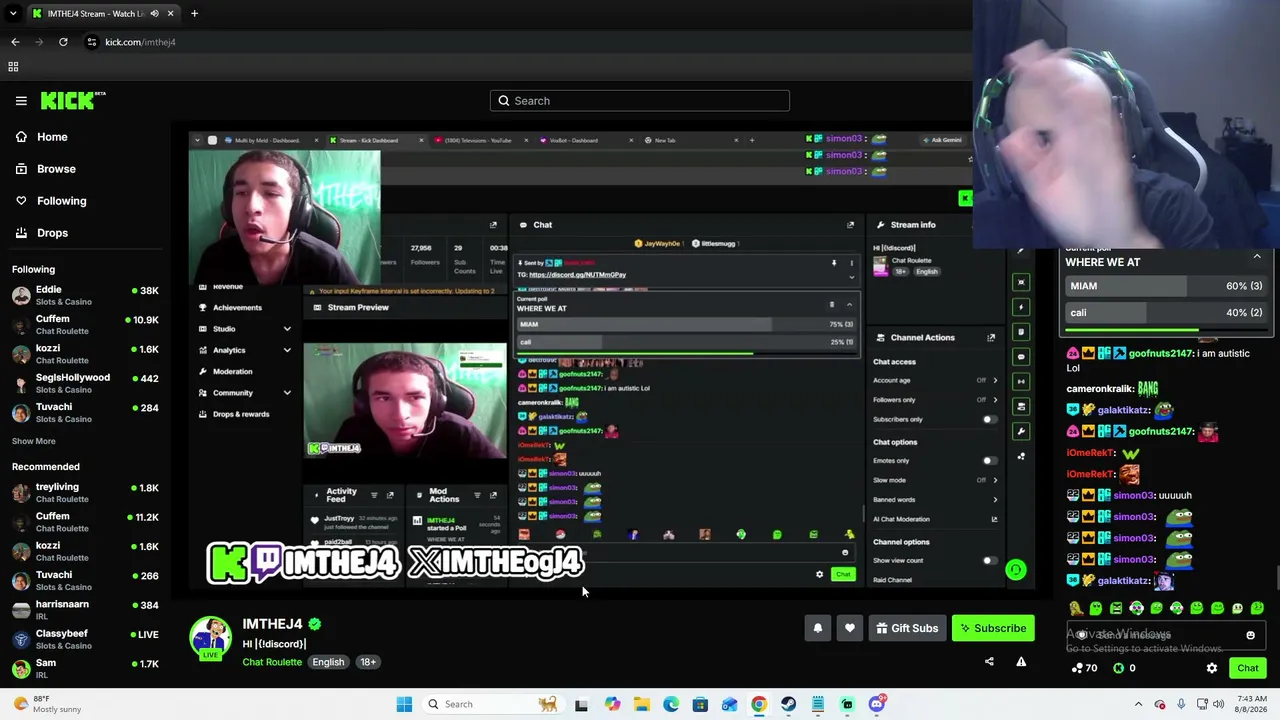This screenshot has height=720, width=1280.
Task: Open the Browse section
Action: [x=56, y=169]
